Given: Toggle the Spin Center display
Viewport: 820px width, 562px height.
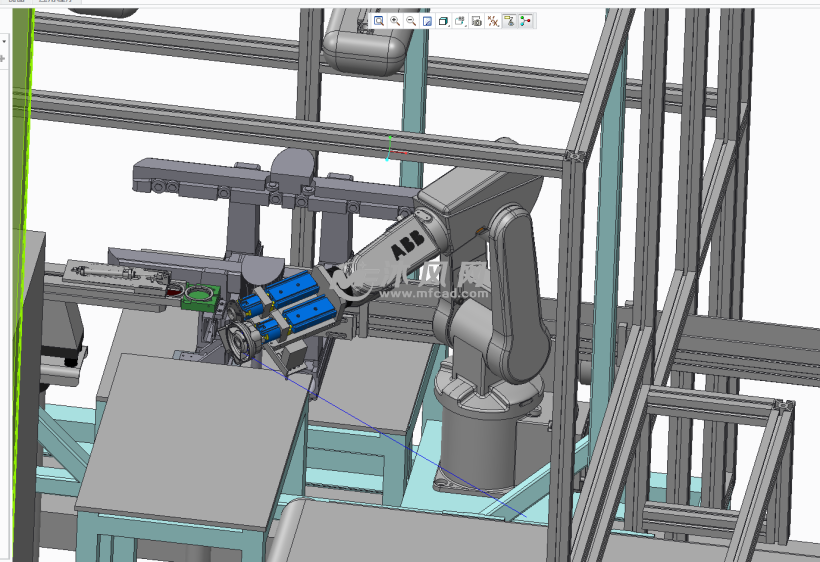Looking at the screenshot, I should click(526, 20).
